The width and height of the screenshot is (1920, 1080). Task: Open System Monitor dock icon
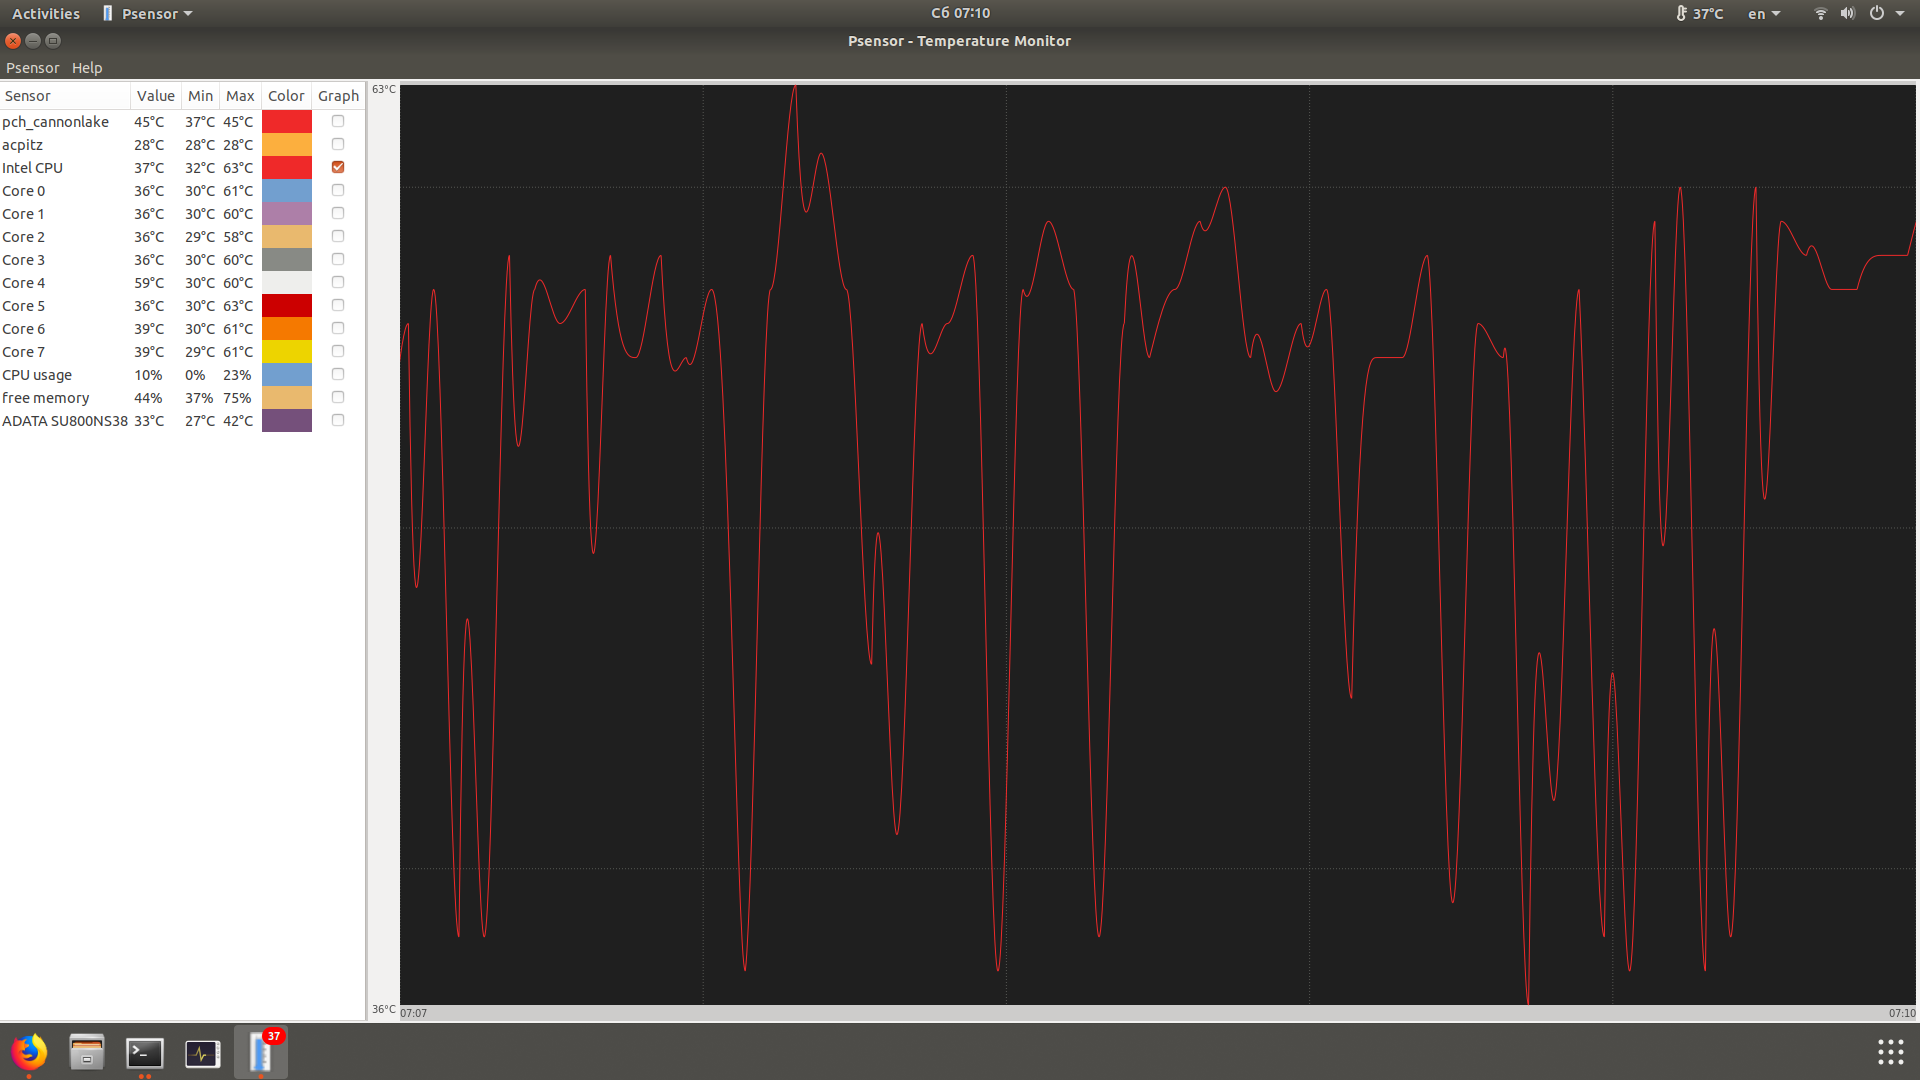coord(203,1052)
